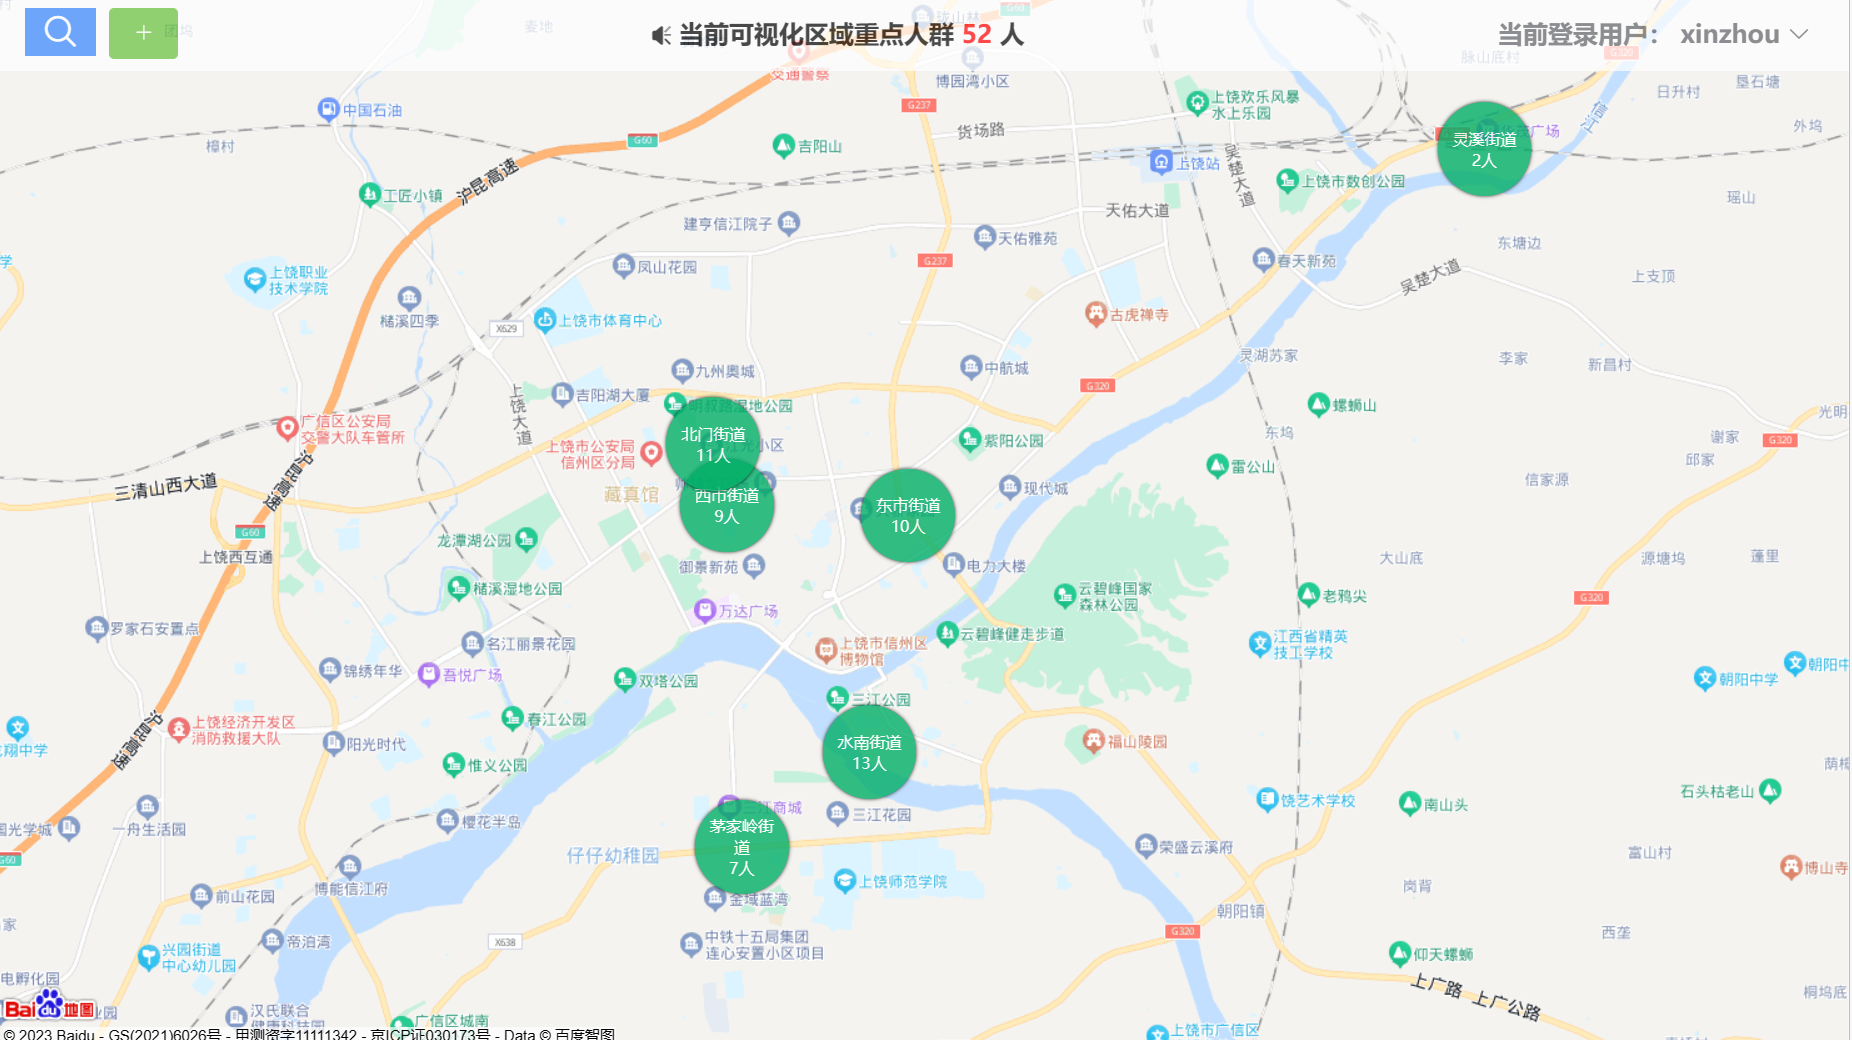The width and height of the screenshot is (1852, 1040).
Task: Click the 古虎禅寺 temple icon
Action: 1096,314
